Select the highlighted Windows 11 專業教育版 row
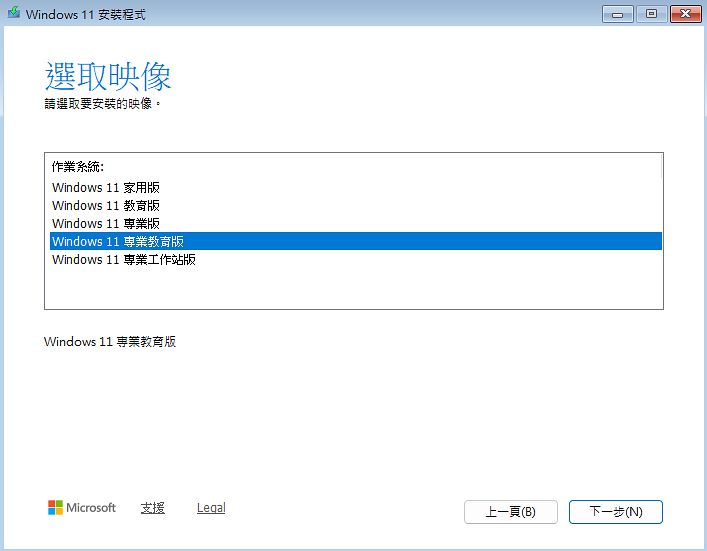This screenshot has height=551, width=707. coord(356,241)
